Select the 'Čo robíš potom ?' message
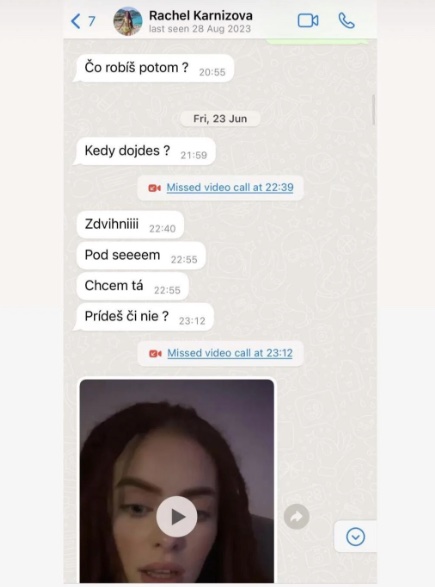The image size is (435, 587). tap(154, 68)
